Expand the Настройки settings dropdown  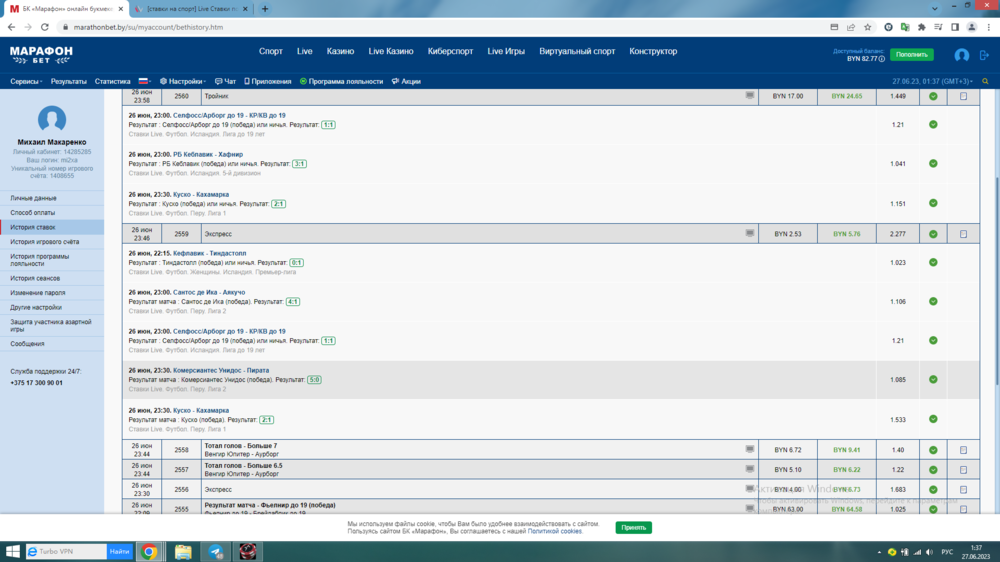coord(183,81)
